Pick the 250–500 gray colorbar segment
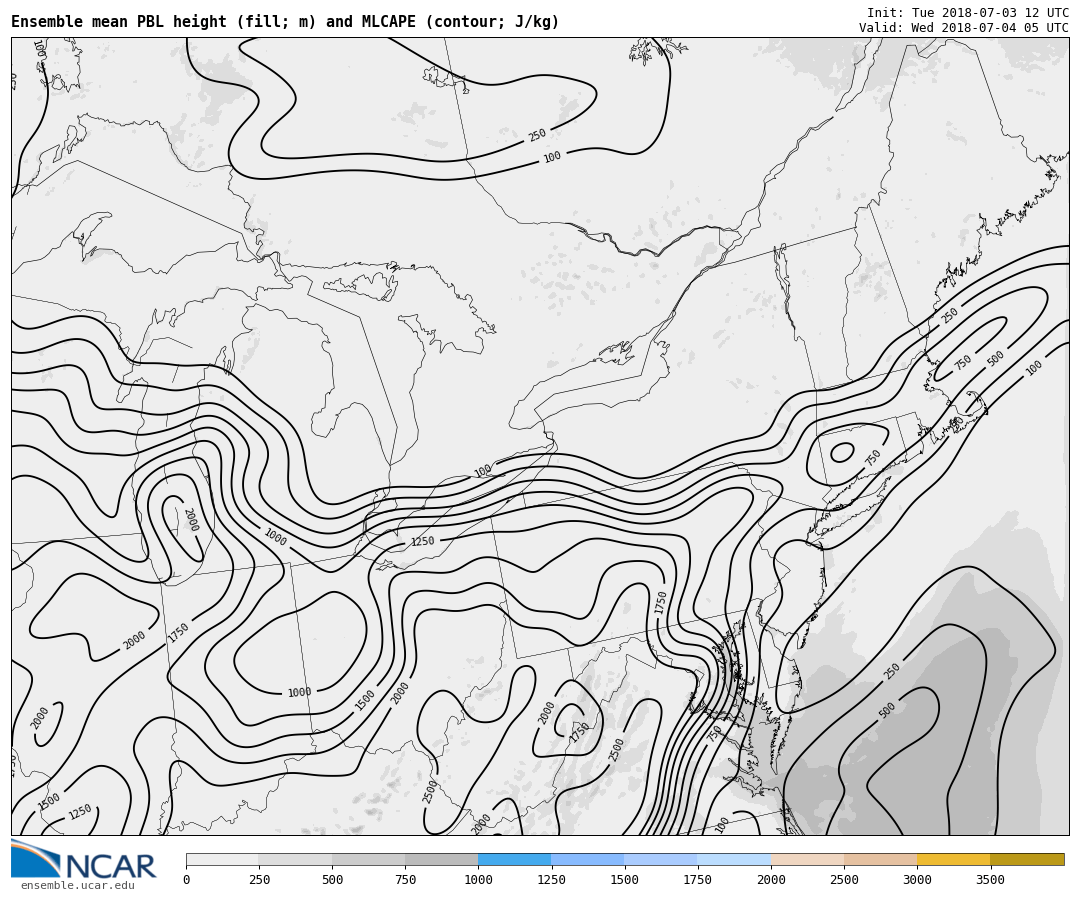This screenshot has width=1080, height=898. pyautogui.click(x=295, y=859)
